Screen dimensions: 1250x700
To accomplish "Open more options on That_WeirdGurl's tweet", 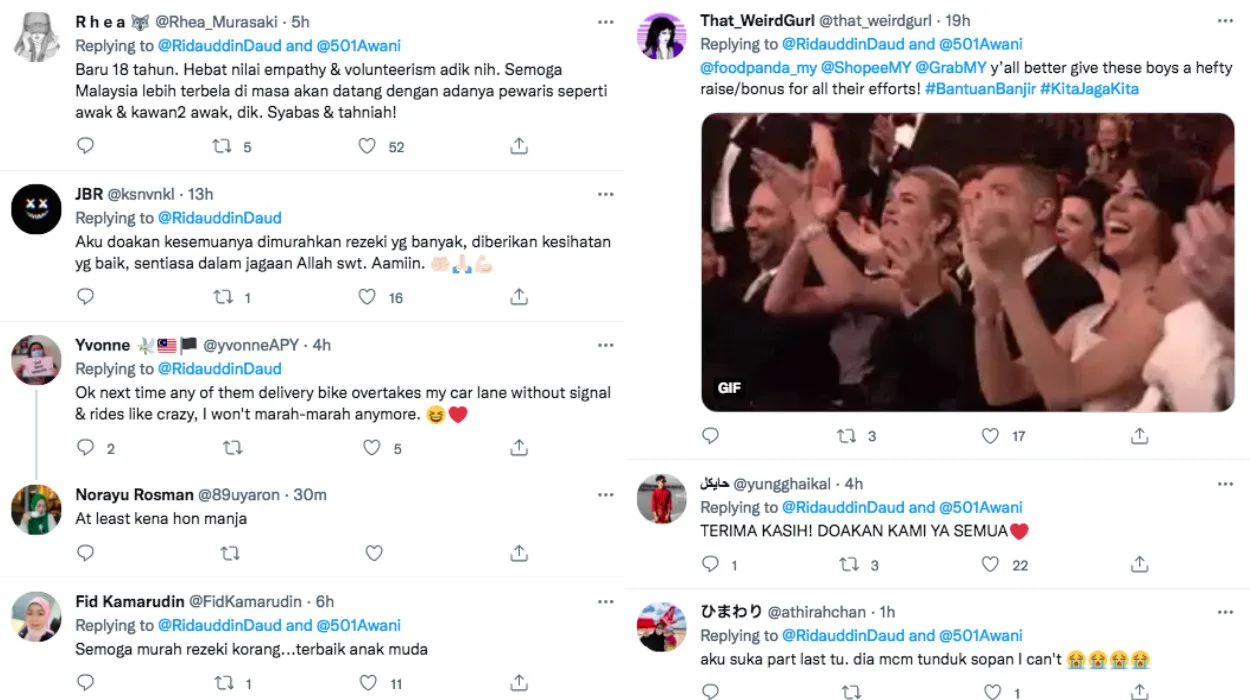I will click(1225, 21).
